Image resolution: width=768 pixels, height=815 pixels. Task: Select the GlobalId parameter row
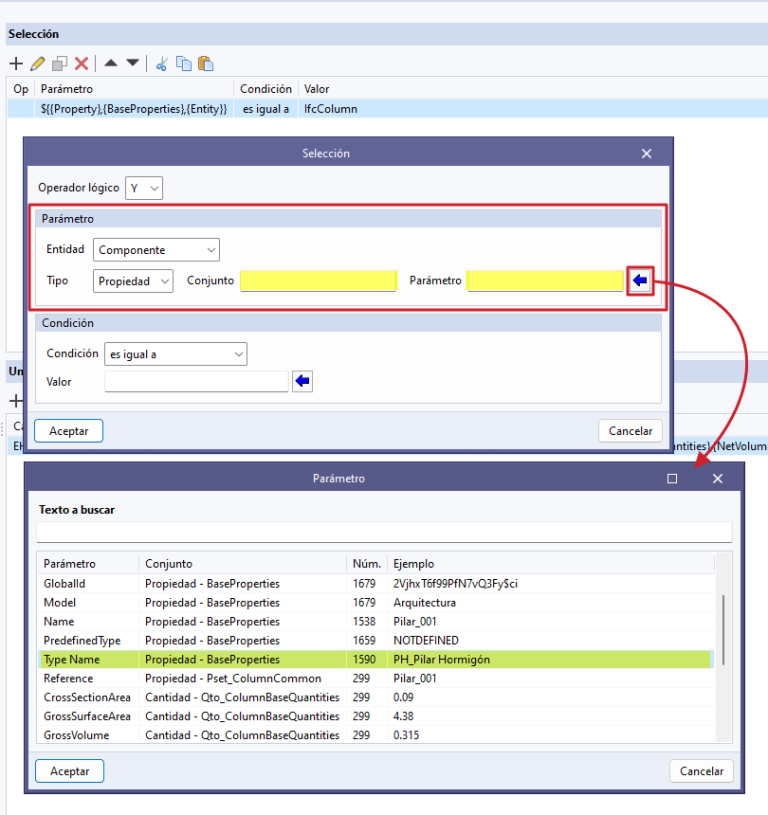point(376,584)
